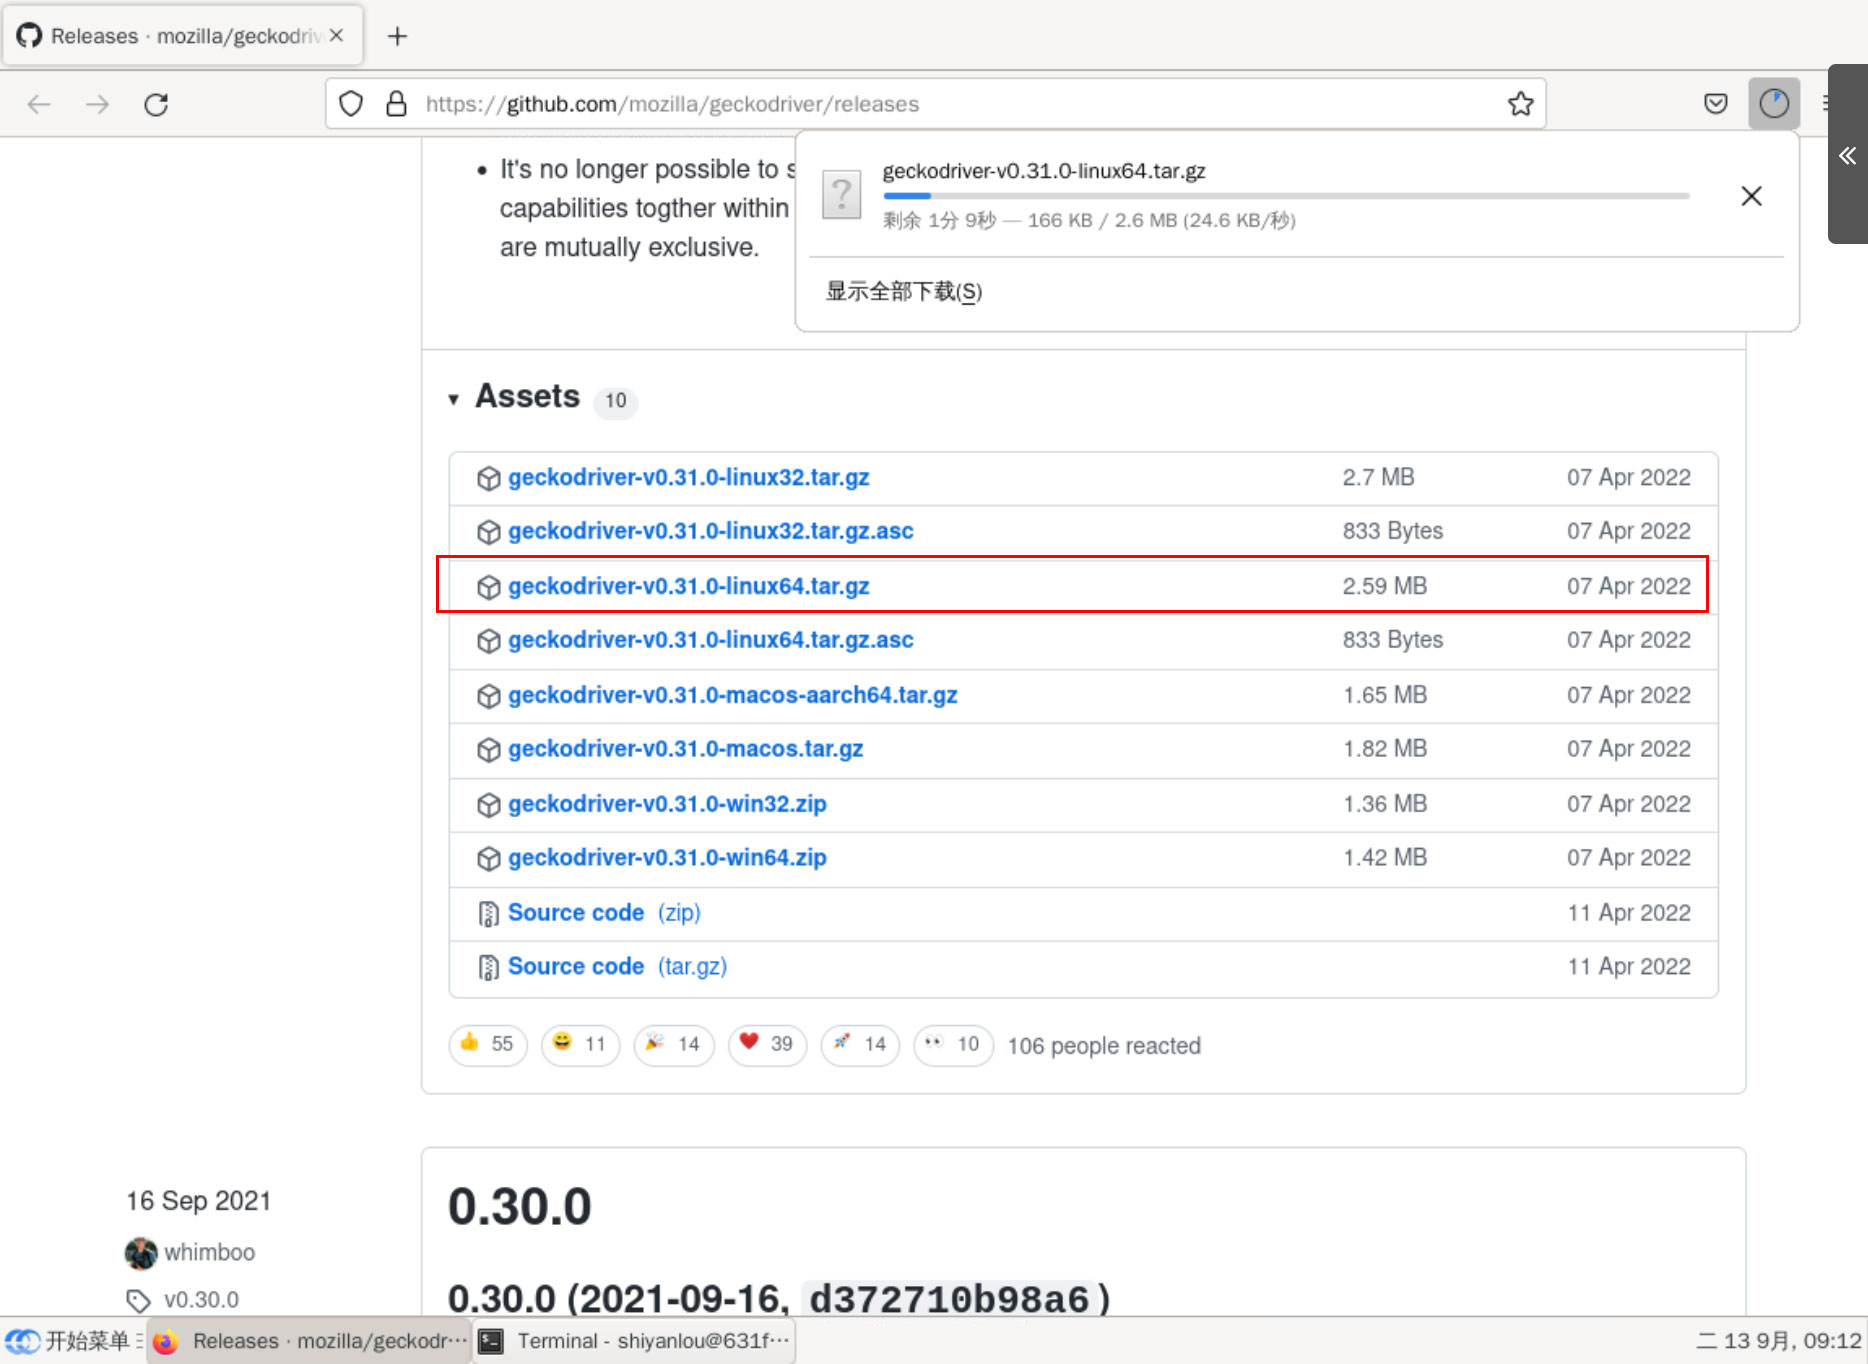This screenshot has width=1868, height=1364.
Task: Download geckodriver-v0.31.0-macos.tar.gz
Action: 685,749
